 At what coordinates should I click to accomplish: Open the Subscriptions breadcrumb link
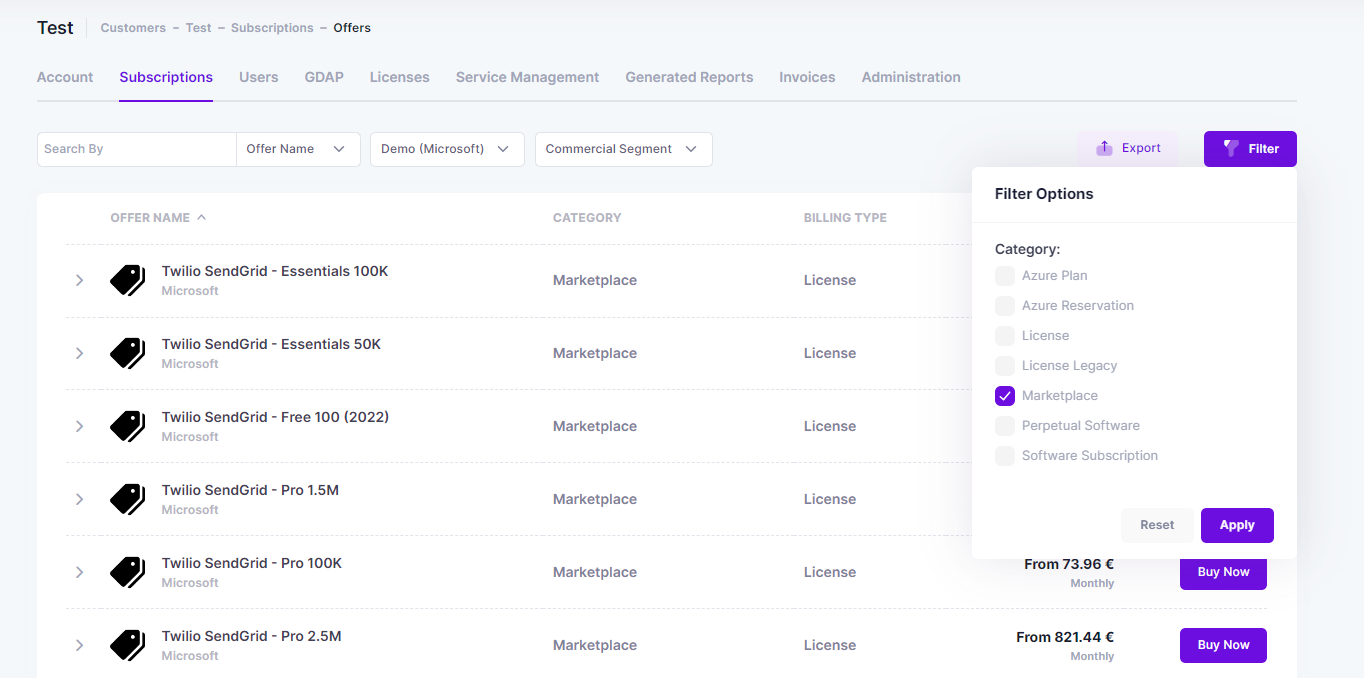pos(272,28)
